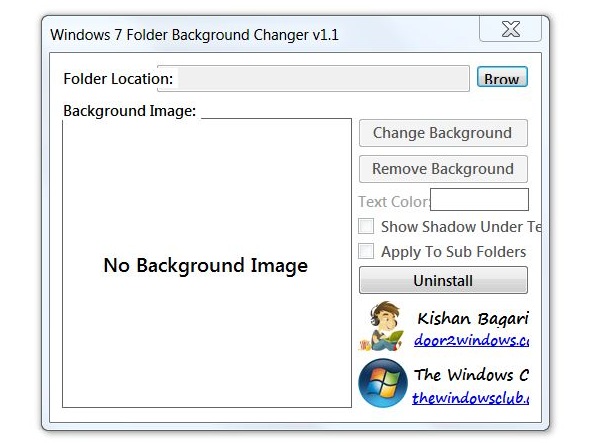
Task: Toggle Apply To Sub Folders checkbox
Action: (366, 251)
